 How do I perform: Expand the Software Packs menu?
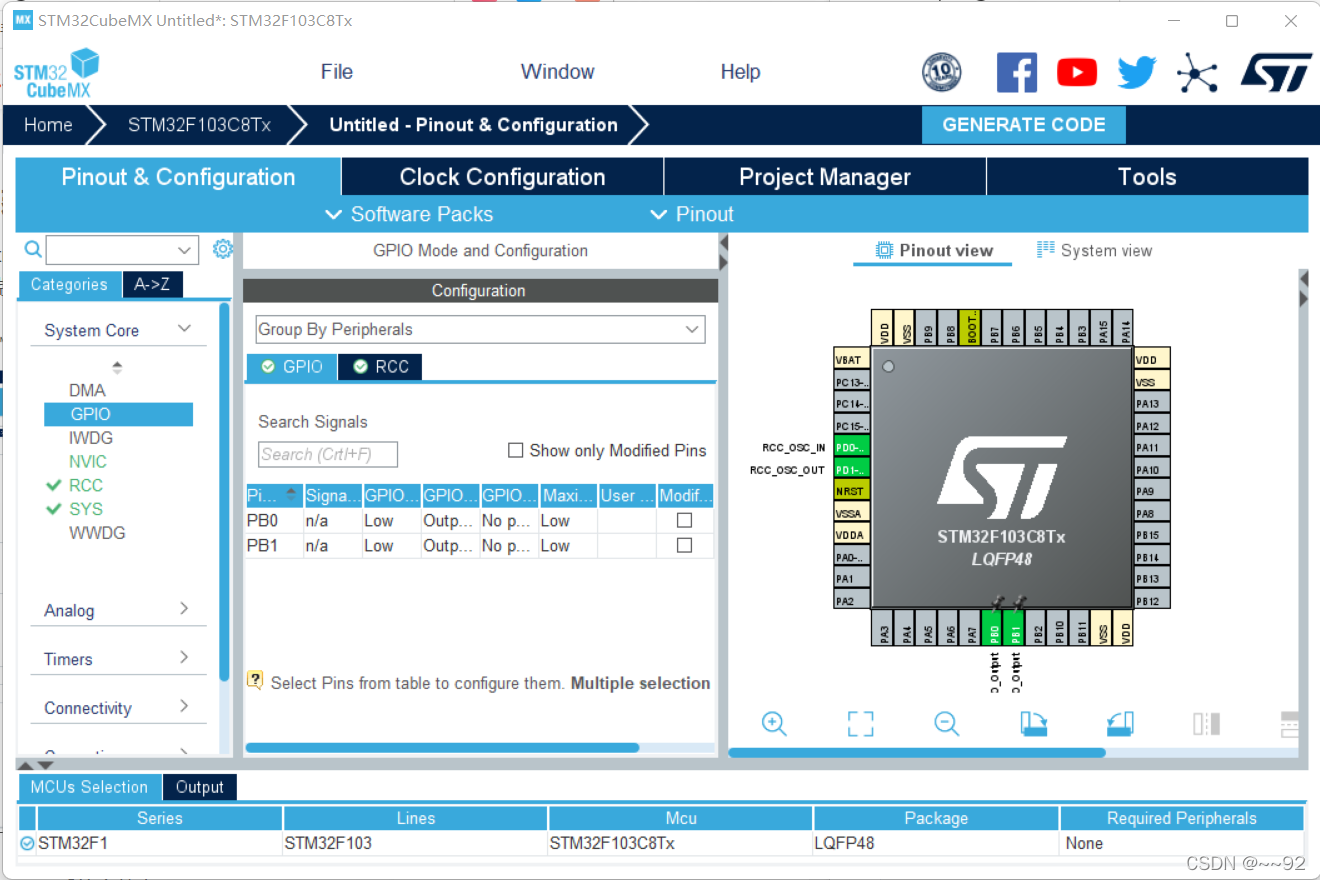coord(410,214)
